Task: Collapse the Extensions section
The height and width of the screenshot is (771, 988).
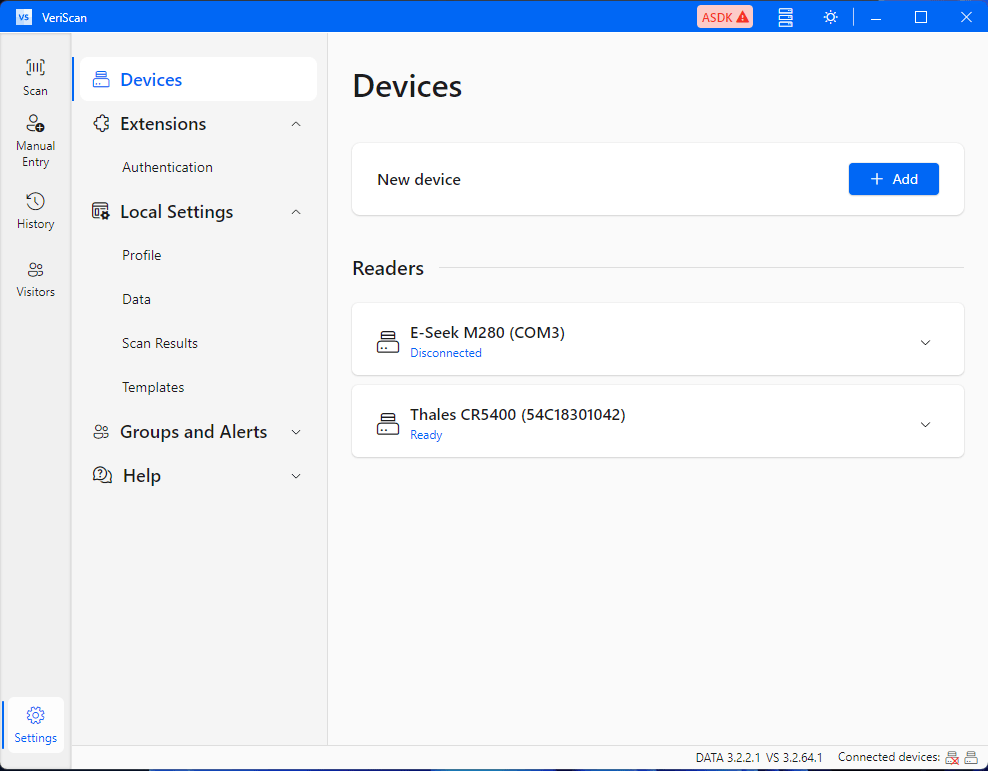Action: [296, 123]
